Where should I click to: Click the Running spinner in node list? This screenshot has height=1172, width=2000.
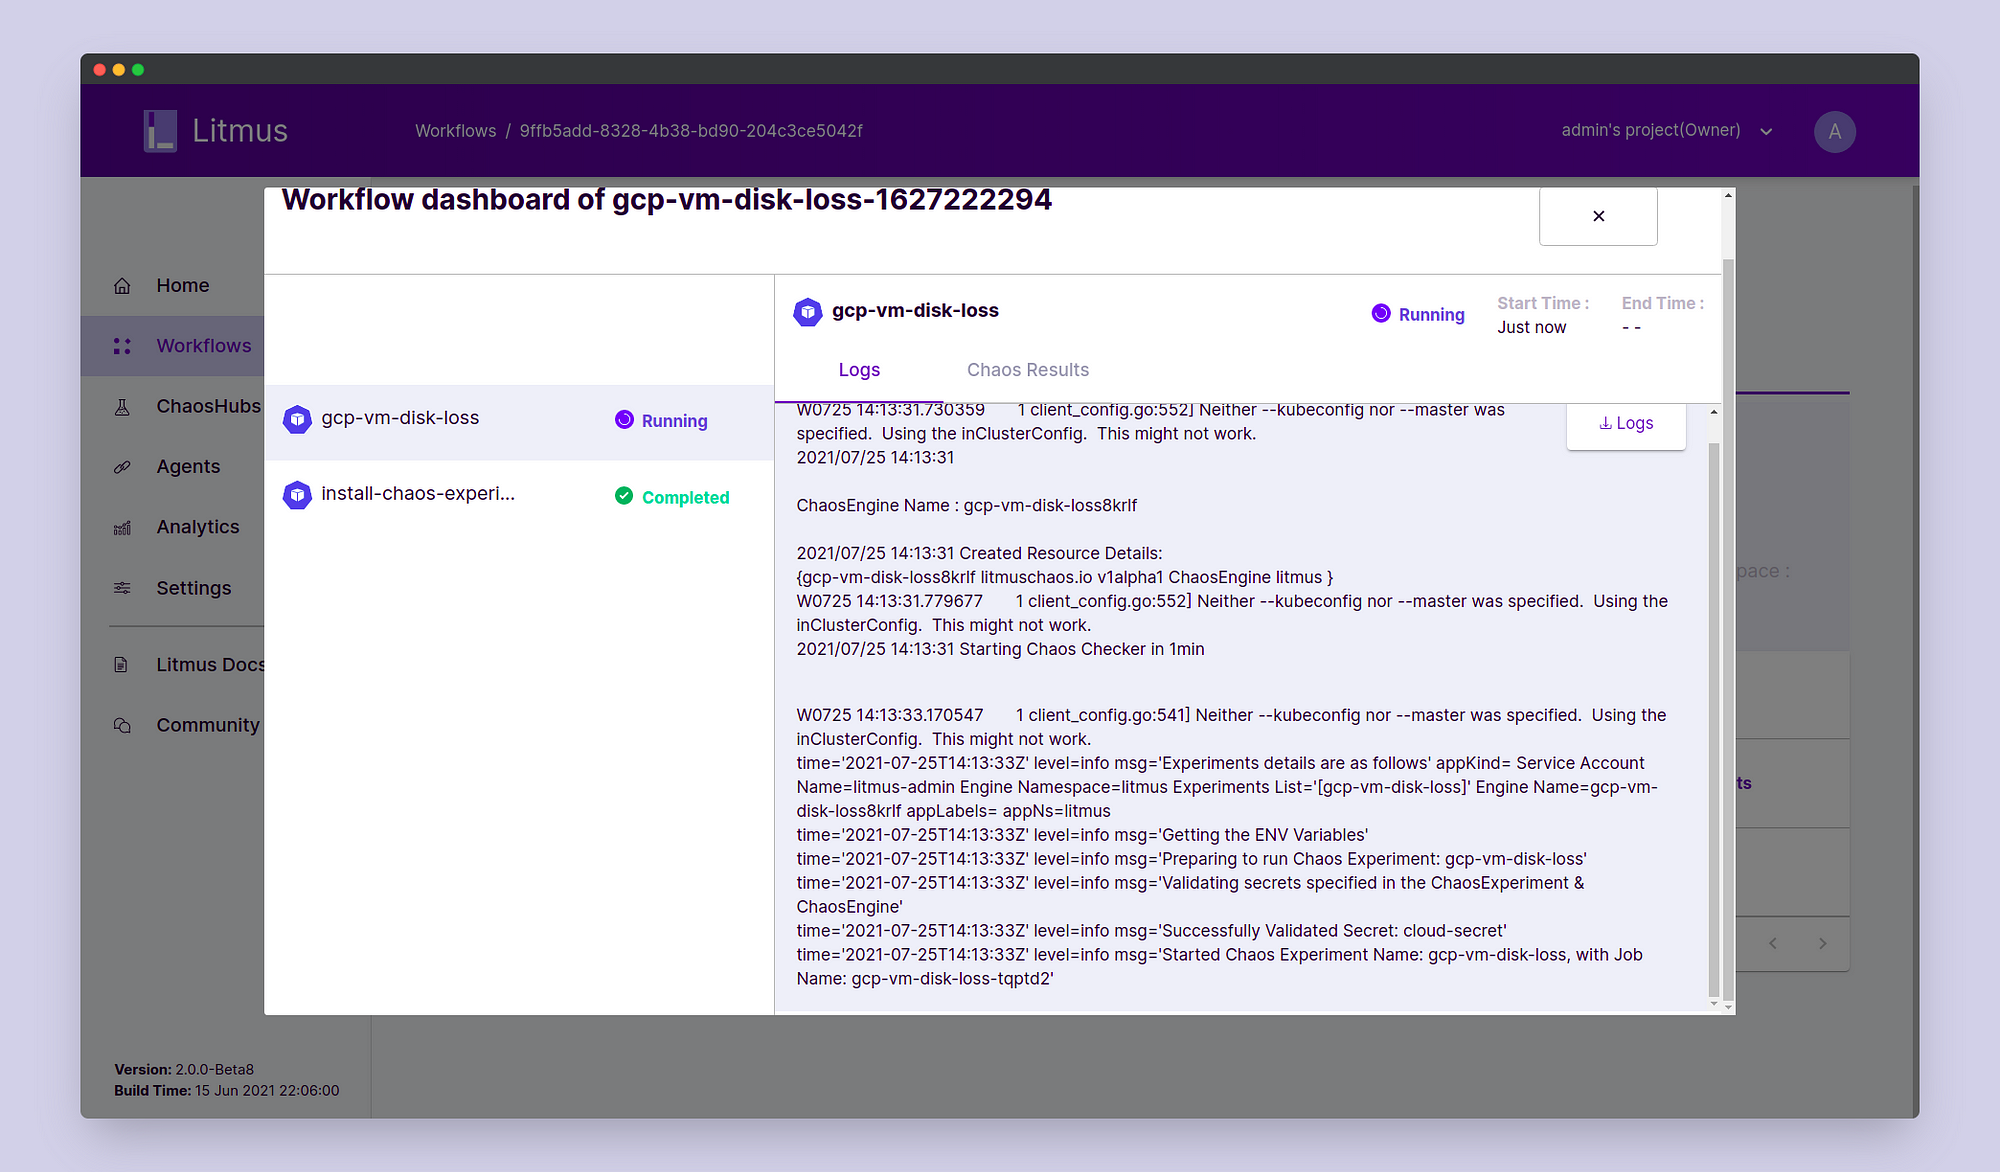[x=624, y=420]
